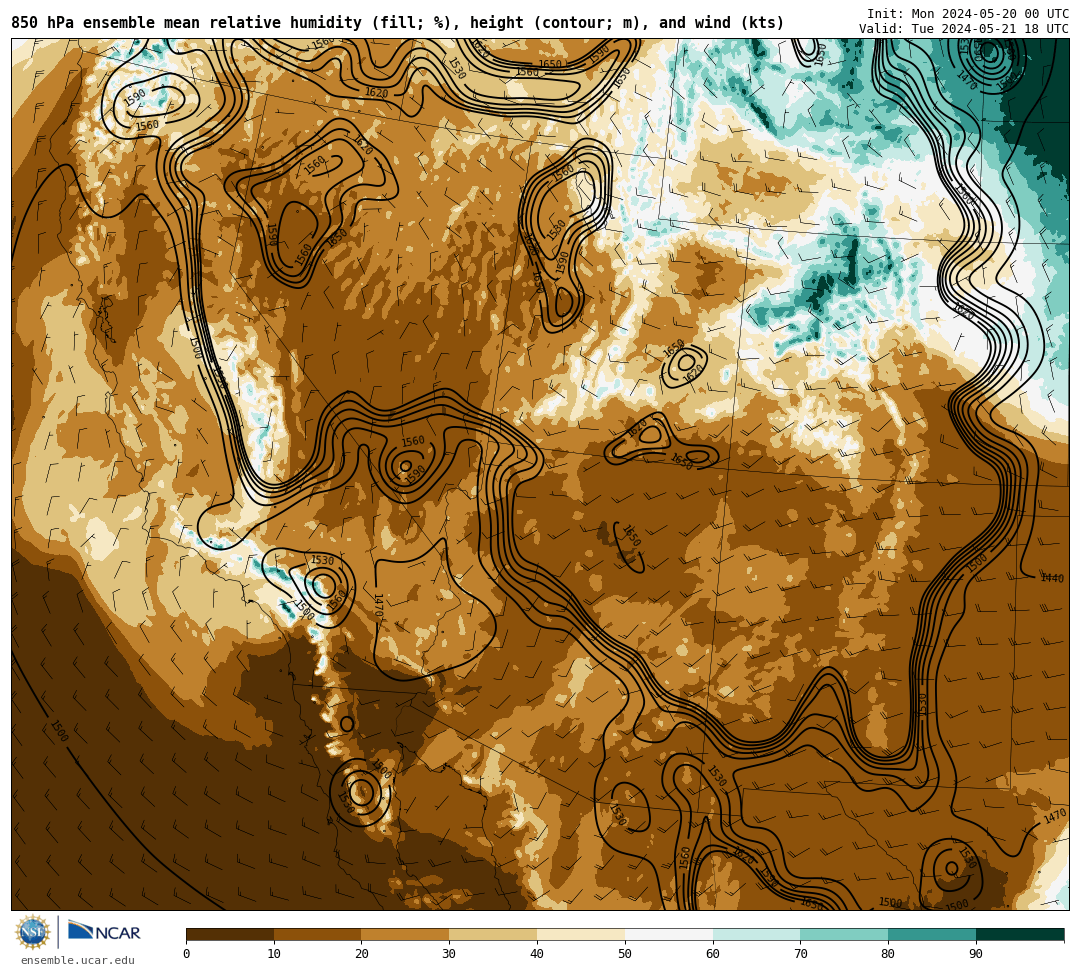1080x973 pixels.
Task: Click the 1440 contour label at right edge
Action: point(1052,578)
